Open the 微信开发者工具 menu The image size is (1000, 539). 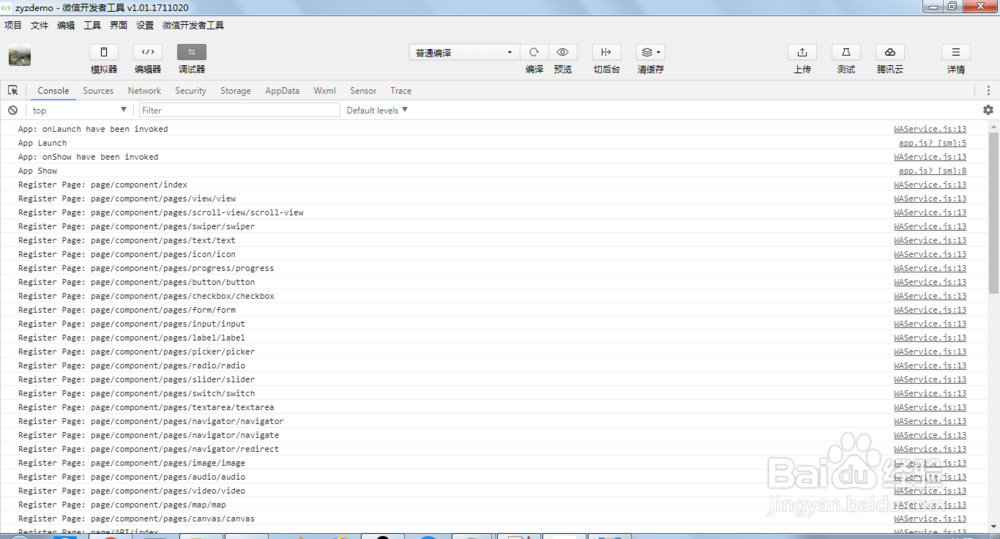pyautogui.click(x=193, y=26)
